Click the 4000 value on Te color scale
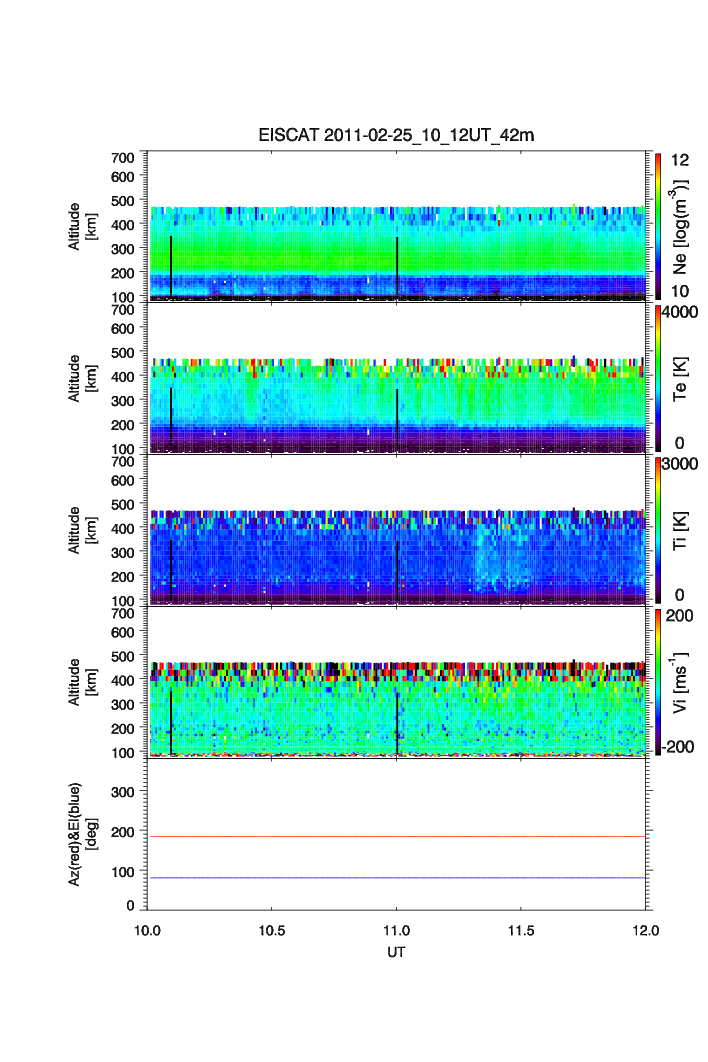Viewport: 708px width, 1062px height. coord(680,312)
